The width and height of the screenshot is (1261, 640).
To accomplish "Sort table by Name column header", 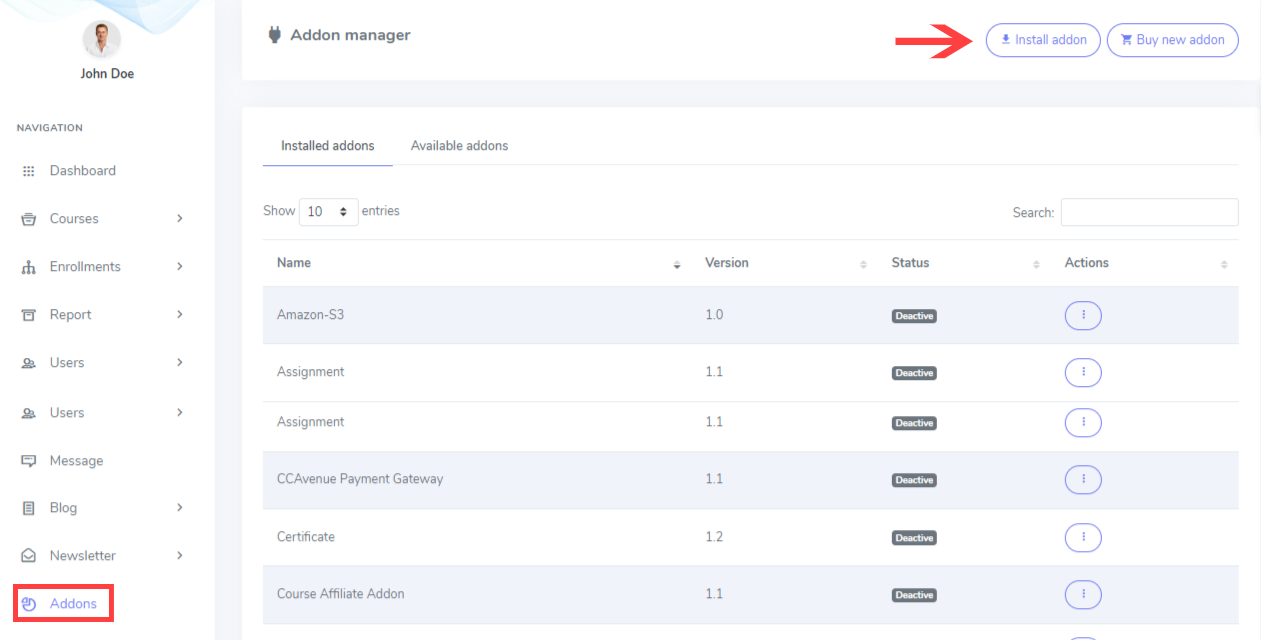I will [x=294, y=263].
